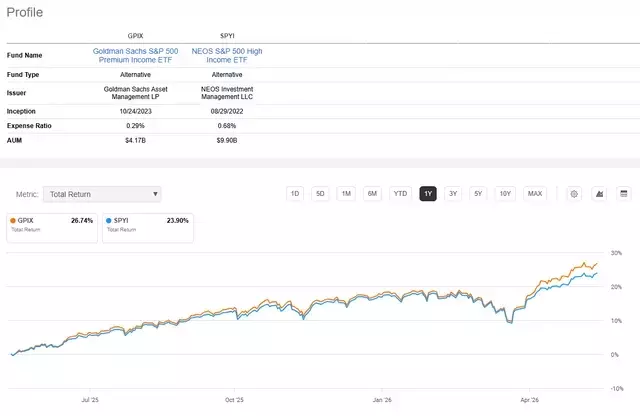Click the blue SPYI series color dot
The height and width of the screenshot is (416, 640).
pyautogui.click(x=109, y=220)
